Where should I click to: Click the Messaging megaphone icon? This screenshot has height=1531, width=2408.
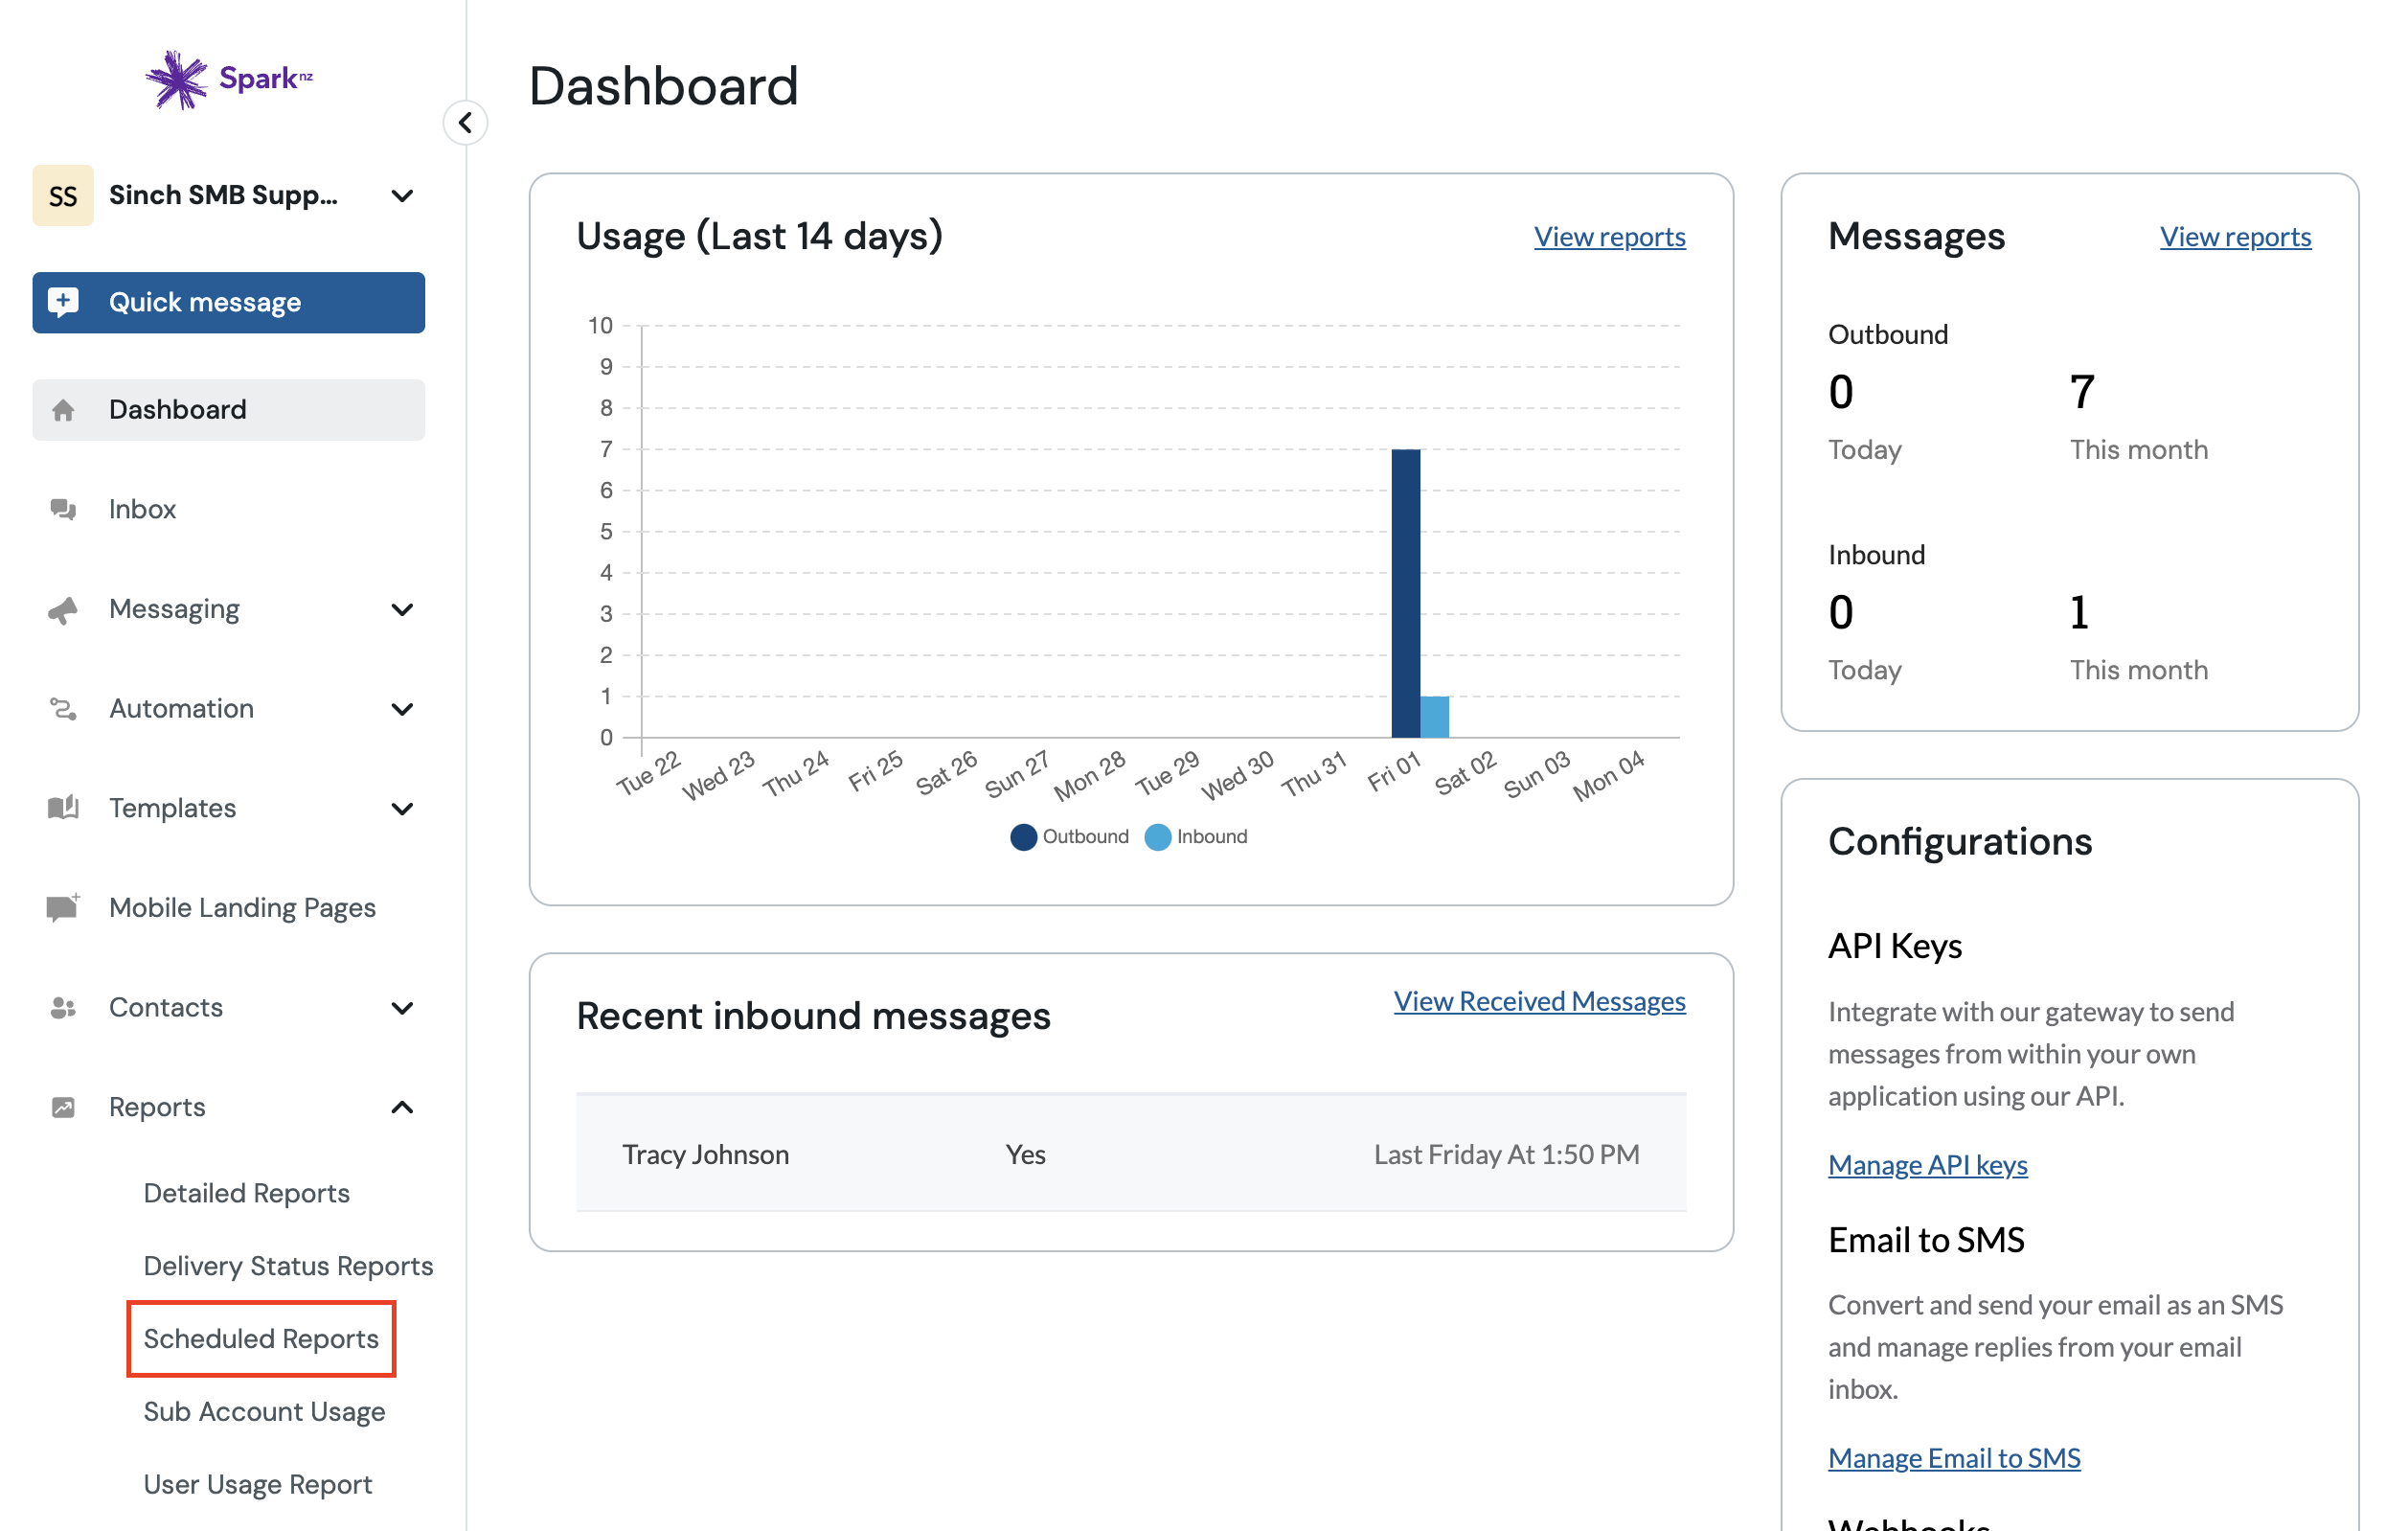coord(63,609)
